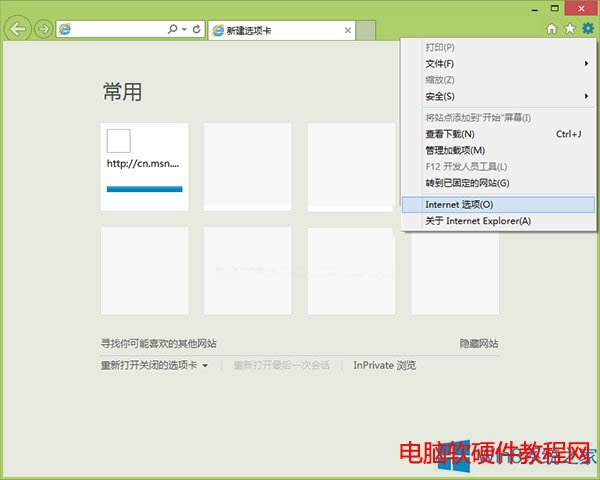Click the Forward navigation arrow button
The height and width of the screenshot is (480, 600).
click(x=43, y=29)
